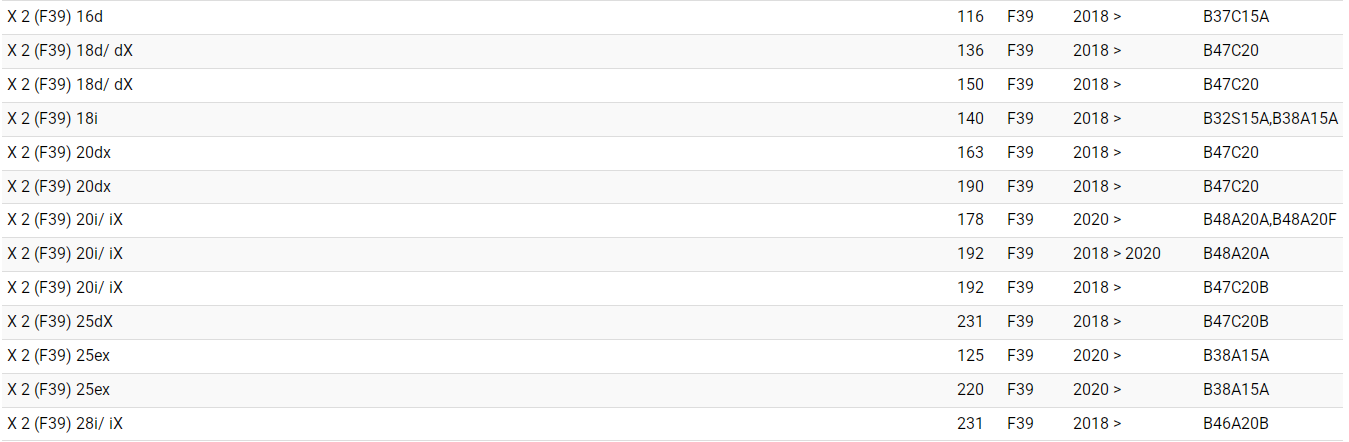Select the X 2 (F39) 18i model name
This screenshot has height=442, width=1349.
(52, 119)
